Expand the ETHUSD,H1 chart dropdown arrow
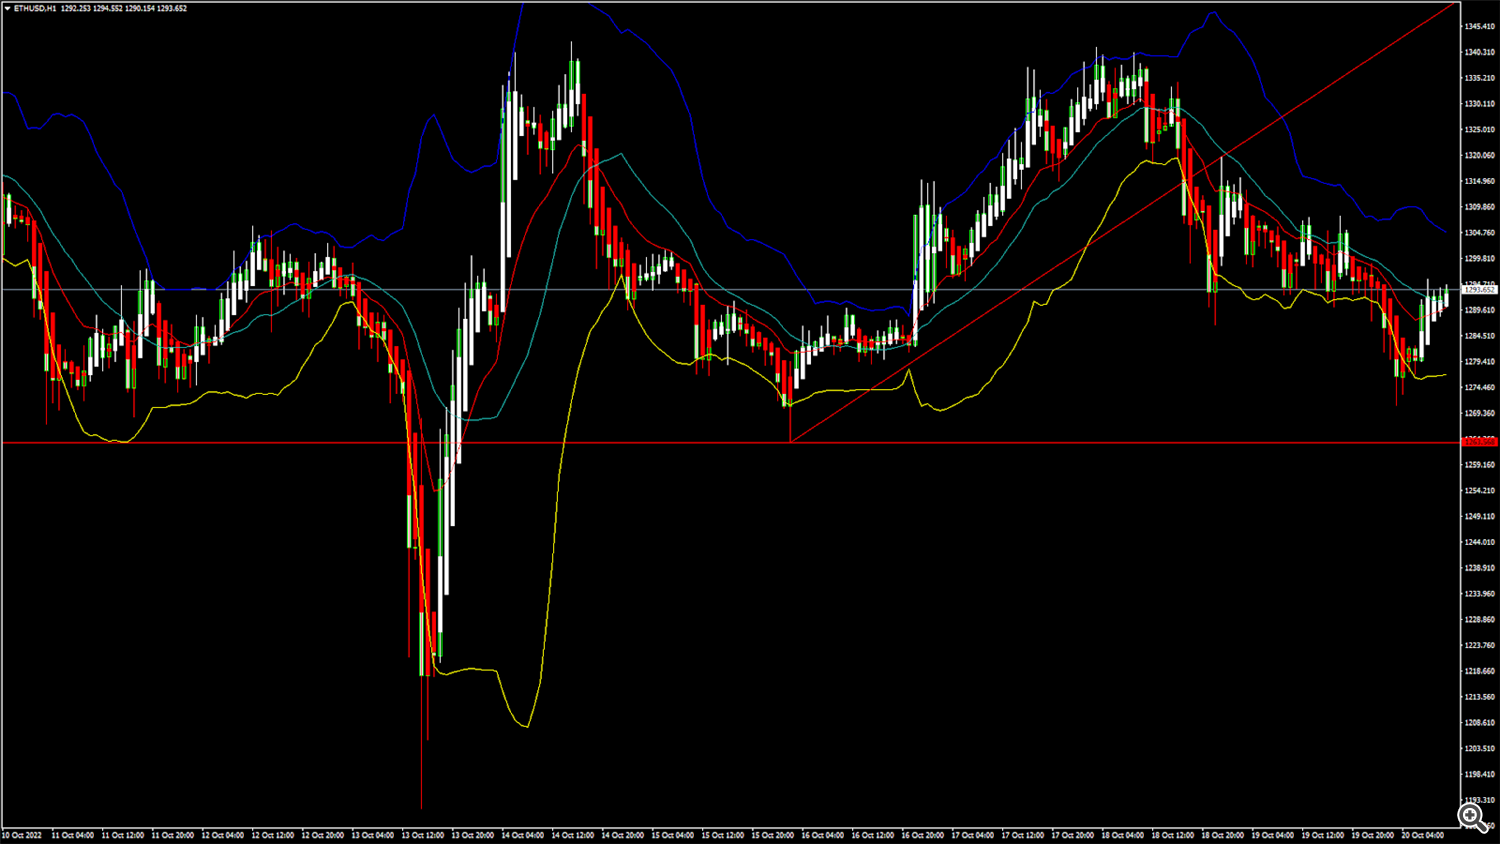Viewport: 1500px width, 844px height. click(x=7, y=8)
